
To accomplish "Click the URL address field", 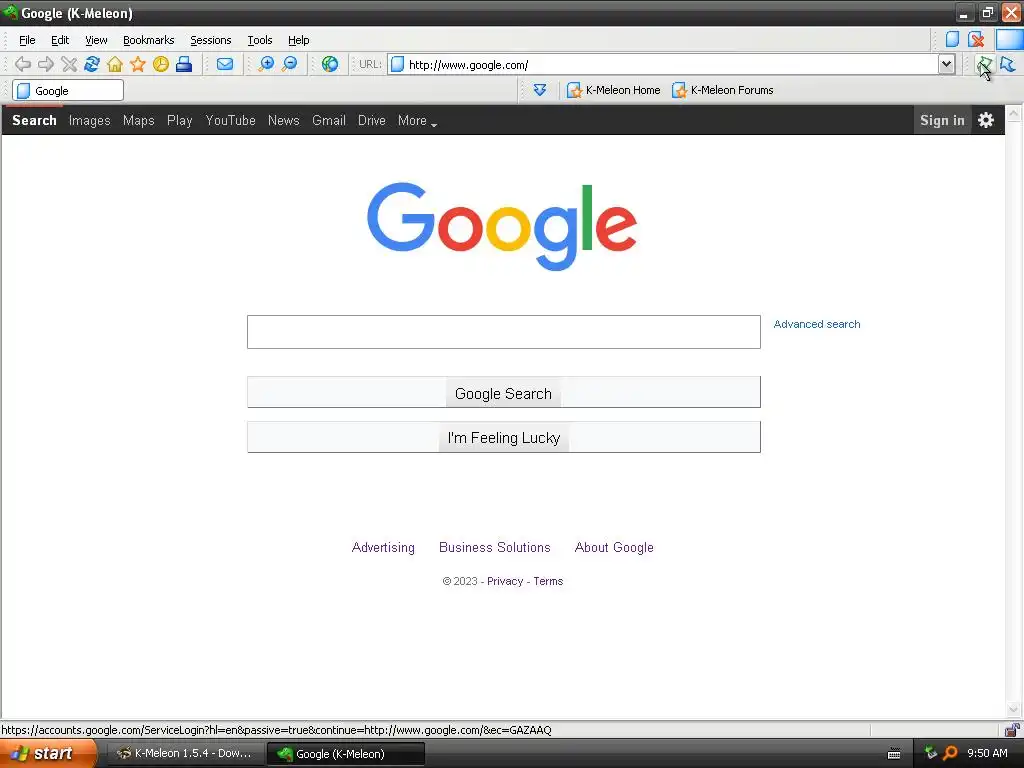I will (673, 65).
